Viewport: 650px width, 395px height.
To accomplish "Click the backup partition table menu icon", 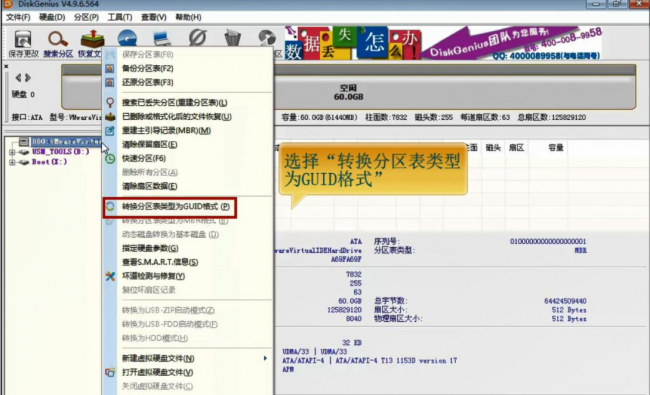I will [x=110, y=68].
